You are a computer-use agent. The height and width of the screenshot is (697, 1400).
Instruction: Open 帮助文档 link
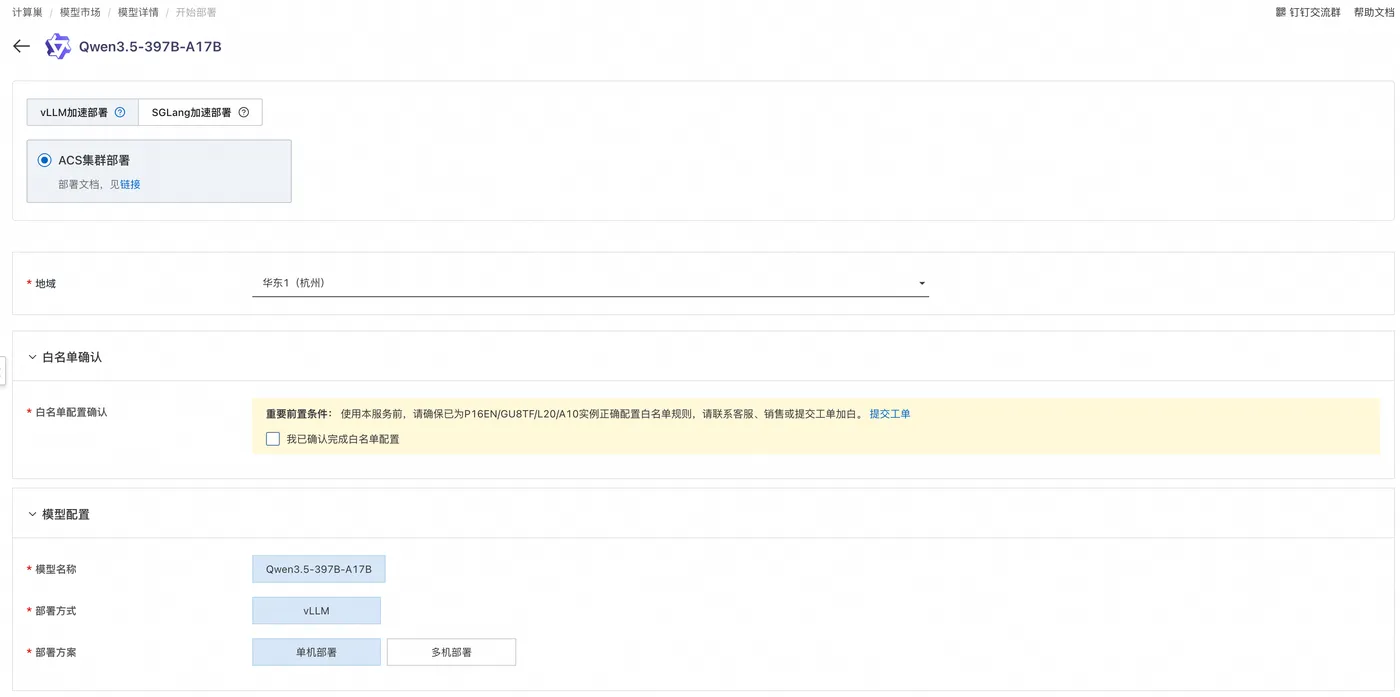[x=1374, y=13]
